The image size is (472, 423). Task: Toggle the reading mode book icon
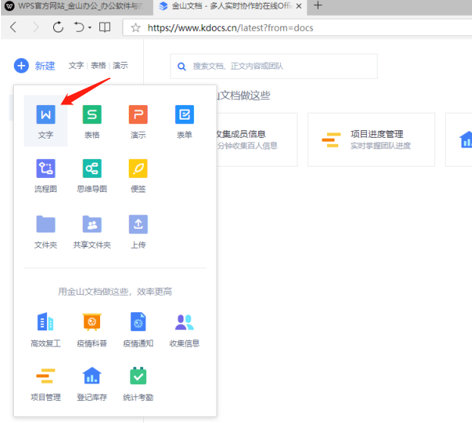105,27
